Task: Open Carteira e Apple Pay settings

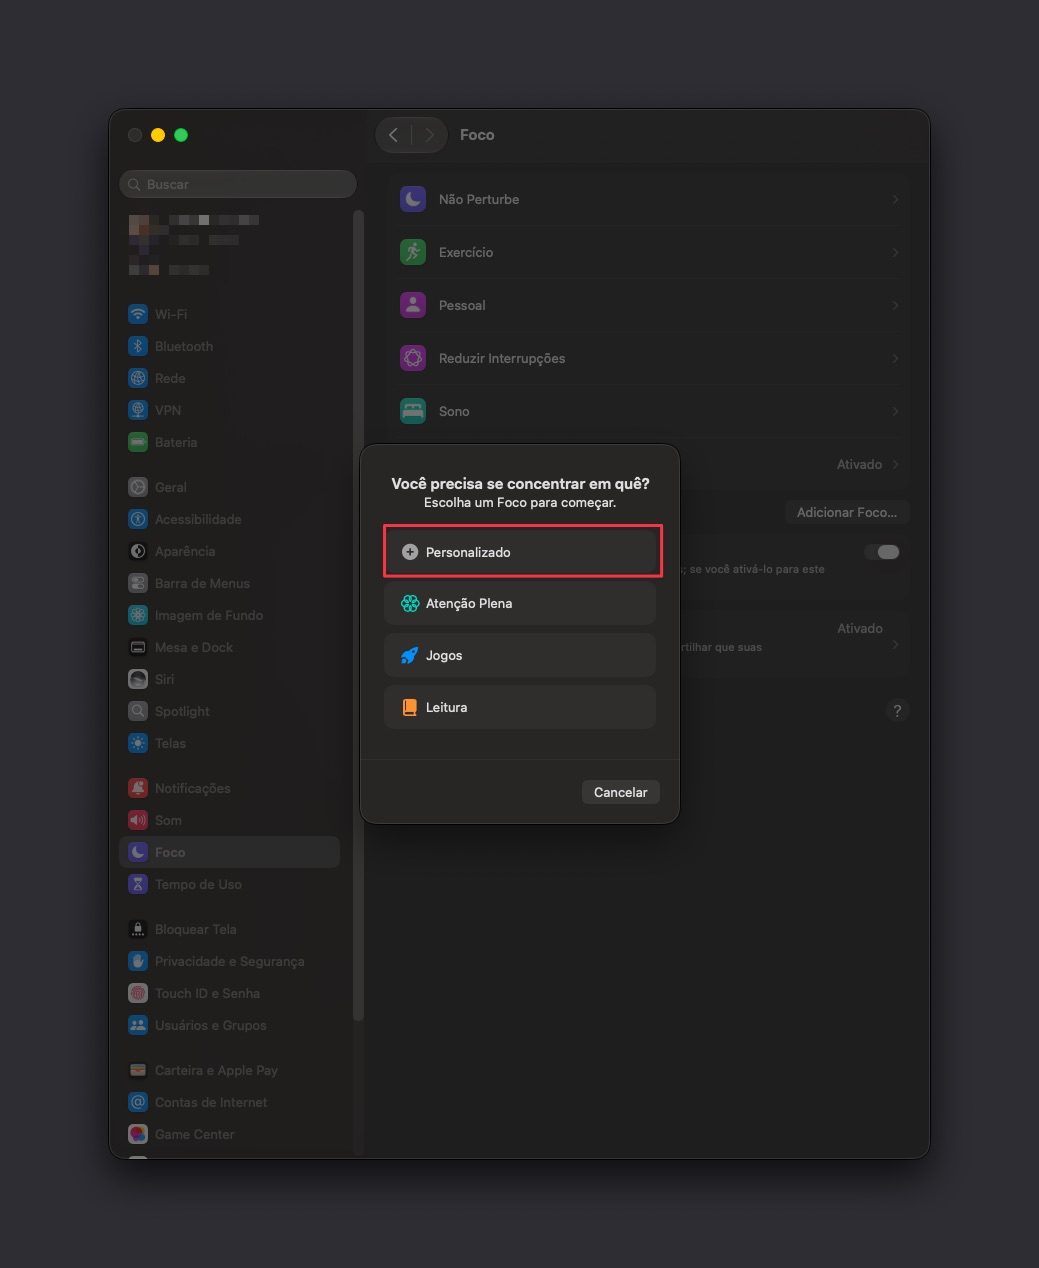Action: (x=229, y=1070)
